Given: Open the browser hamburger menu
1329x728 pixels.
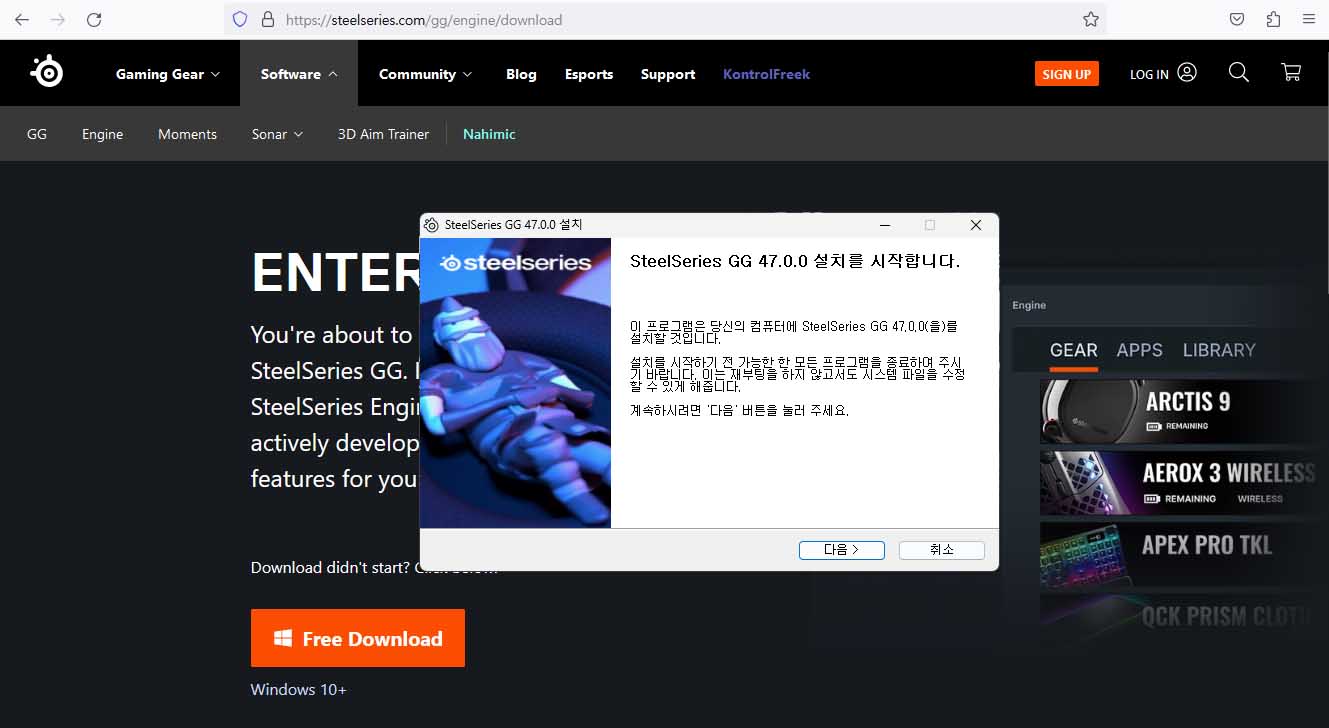Looking at the screenshot, I should 1309,19.
